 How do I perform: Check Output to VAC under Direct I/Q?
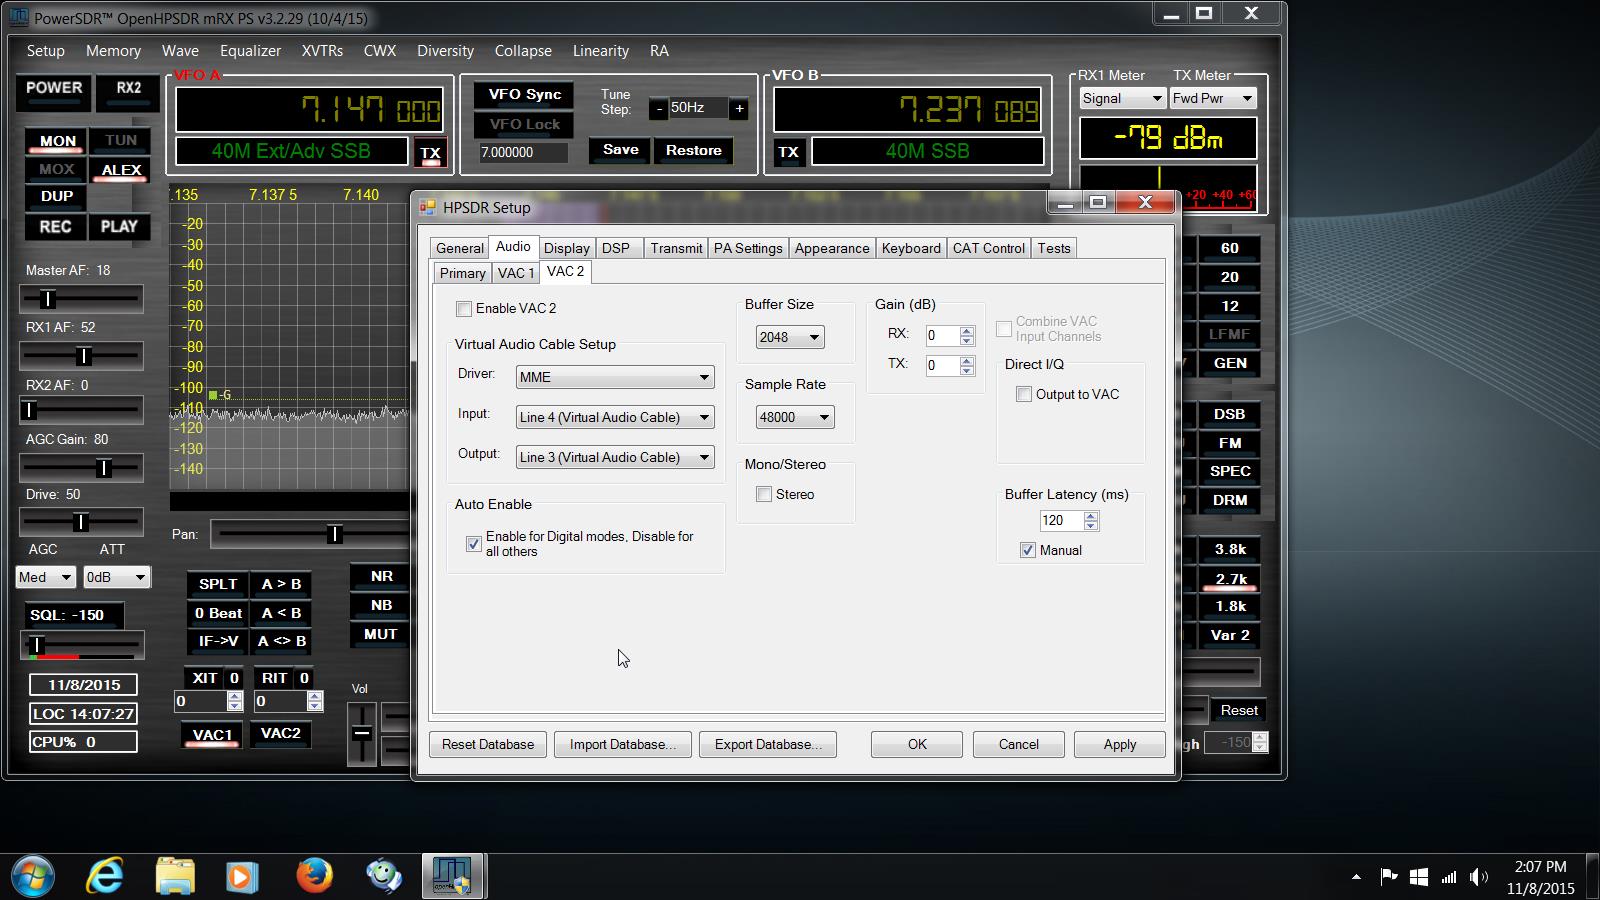point(1024,394)
